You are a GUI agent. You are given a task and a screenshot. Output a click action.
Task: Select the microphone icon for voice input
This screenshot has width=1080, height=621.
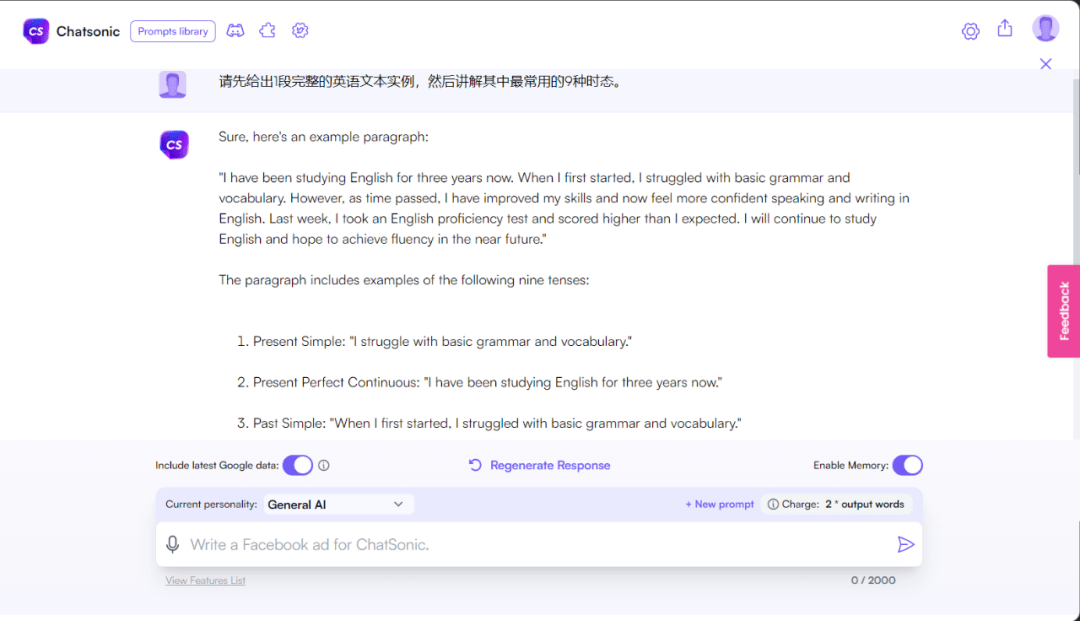173,544
